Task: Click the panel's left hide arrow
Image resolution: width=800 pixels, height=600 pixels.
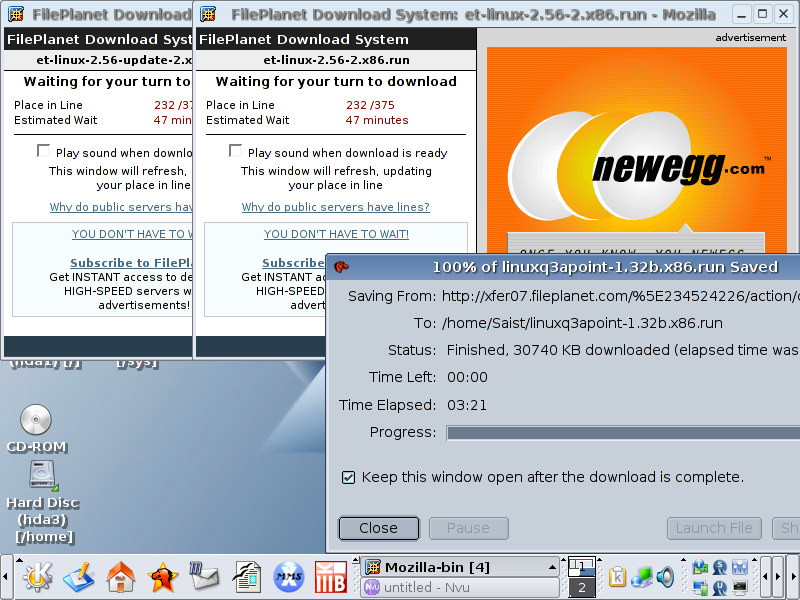Action: point(6,577)
